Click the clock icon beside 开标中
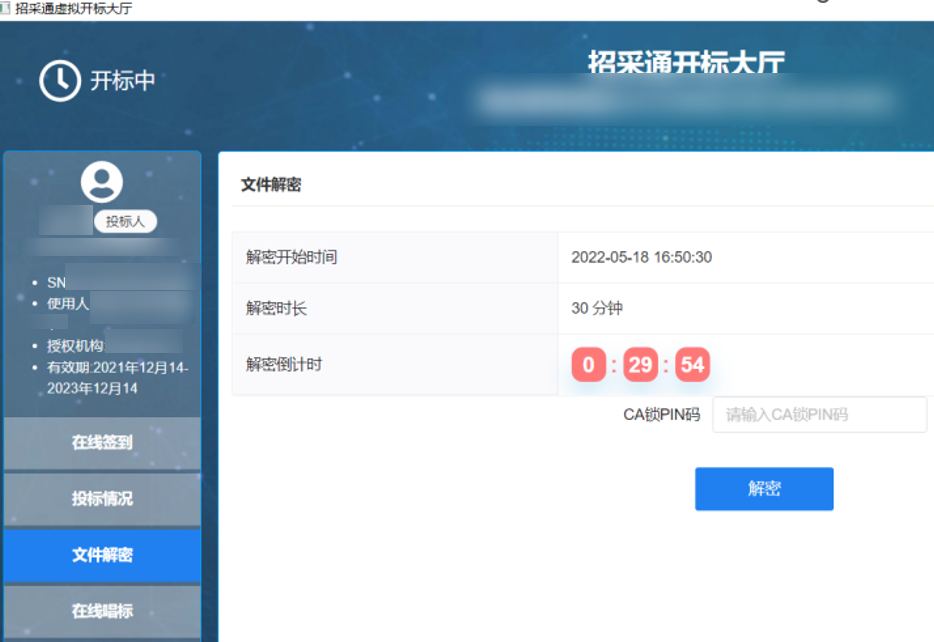This screenshot has width=934, height=642. tap(60, 81)
